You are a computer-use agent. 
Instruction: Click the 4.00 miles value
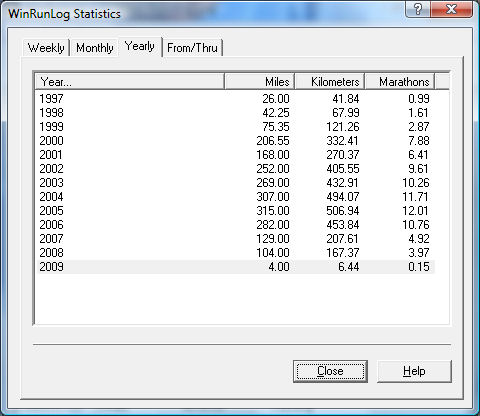pos(279,267)
